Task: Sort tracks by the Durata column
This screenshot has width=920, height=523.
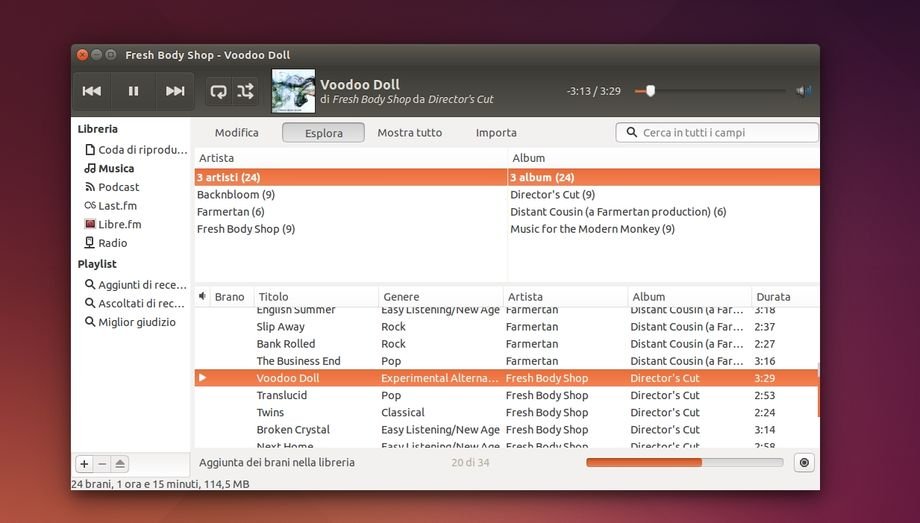Action: click(x=773, y=297)
